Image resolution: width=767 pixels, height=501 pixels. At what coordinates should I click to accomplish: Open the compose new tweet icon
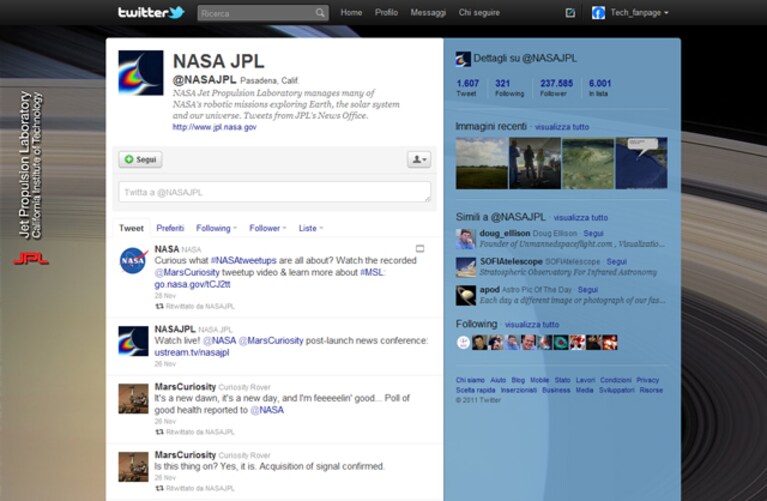click(x=570, y=13)
